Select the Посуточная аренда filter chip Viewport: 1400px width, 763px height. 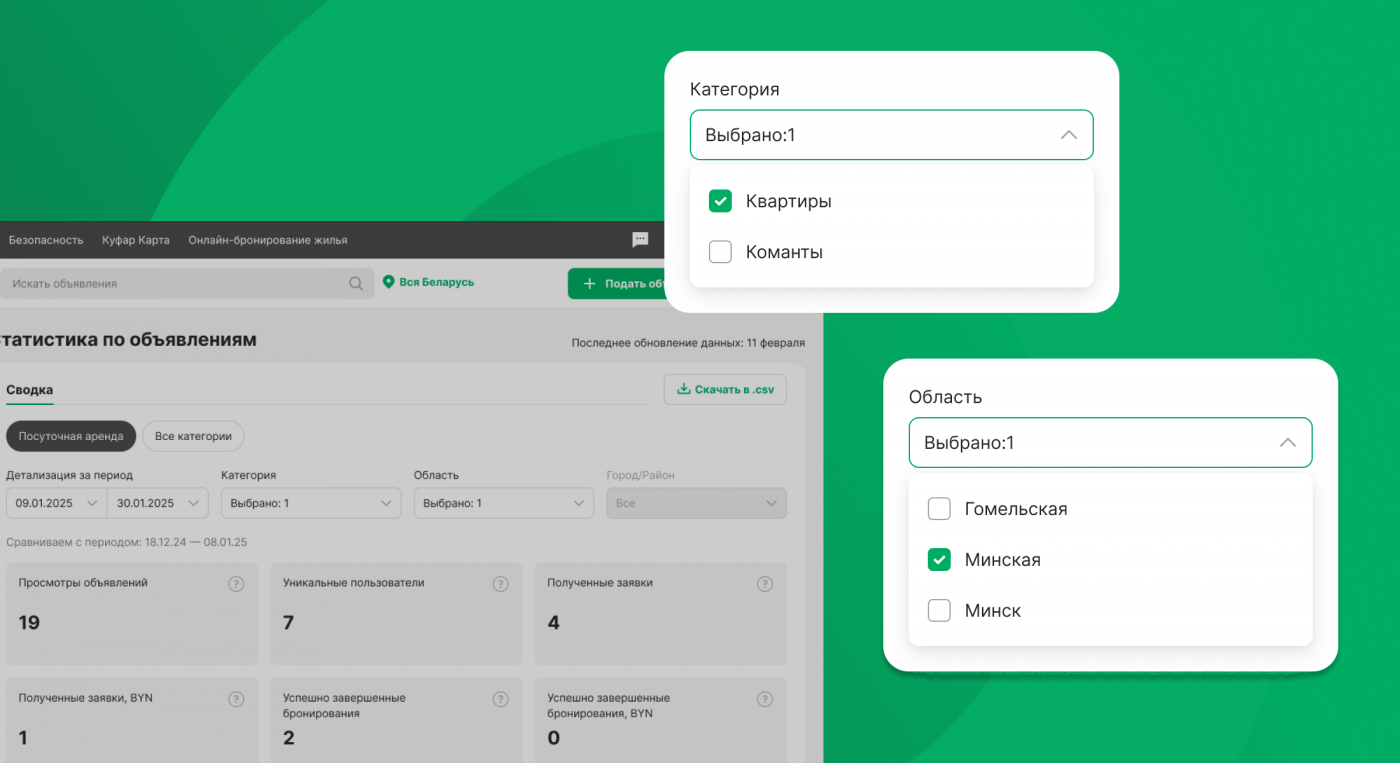[71, 436]
